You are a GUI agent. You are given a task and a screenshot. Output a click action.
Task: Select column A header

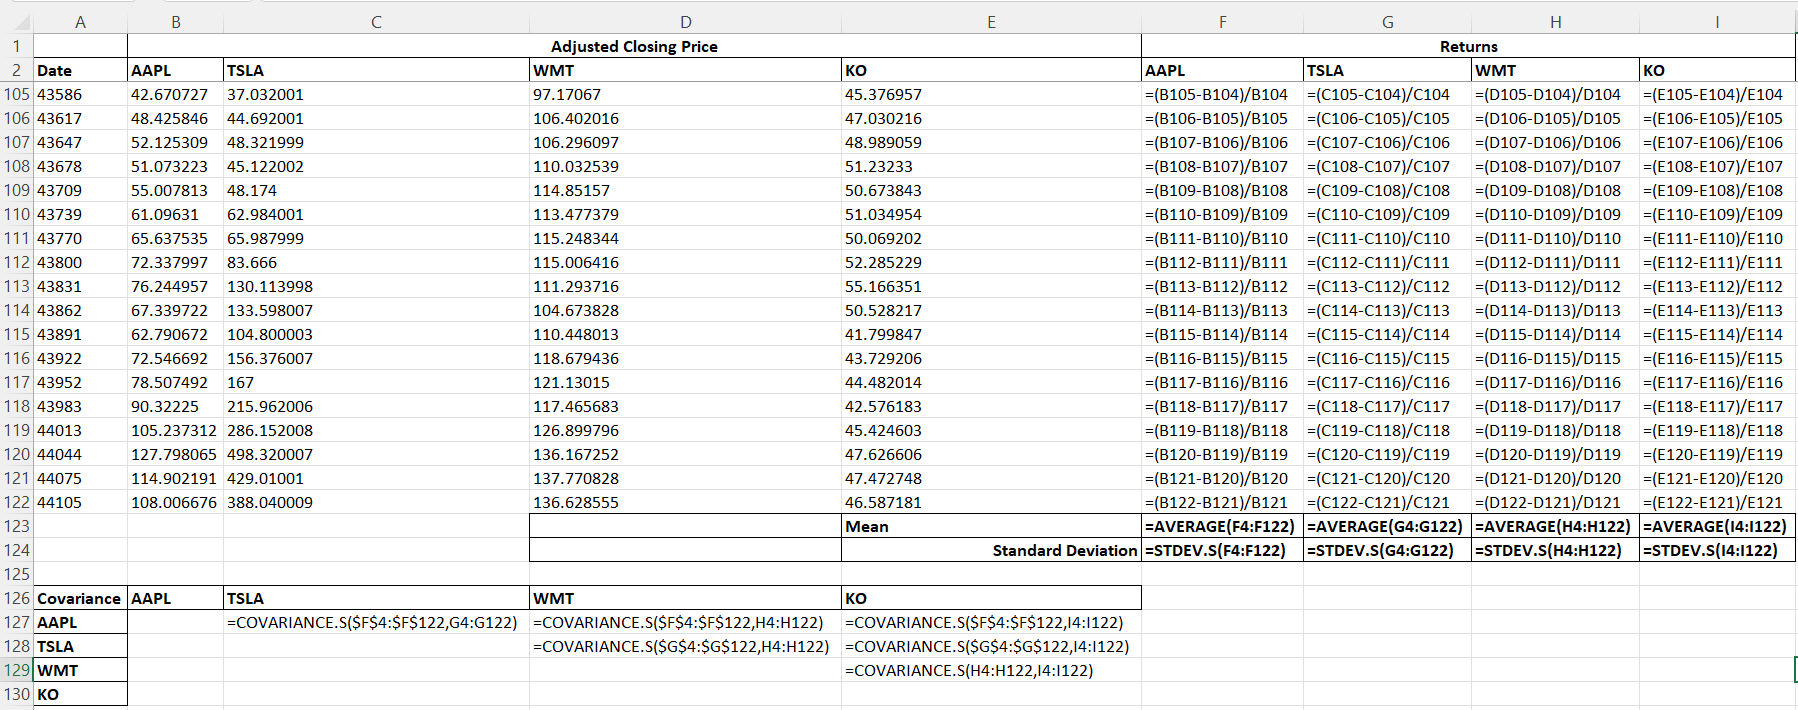80,22
